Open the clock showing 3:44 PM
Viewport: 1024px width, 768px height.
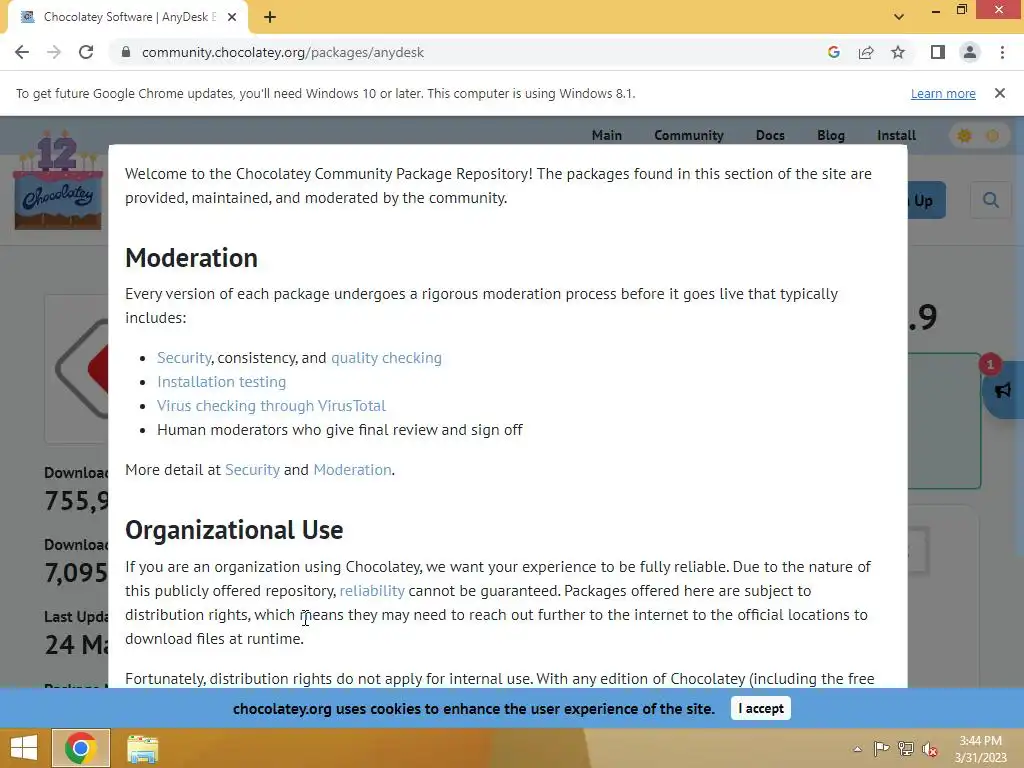tap(980, 749)
